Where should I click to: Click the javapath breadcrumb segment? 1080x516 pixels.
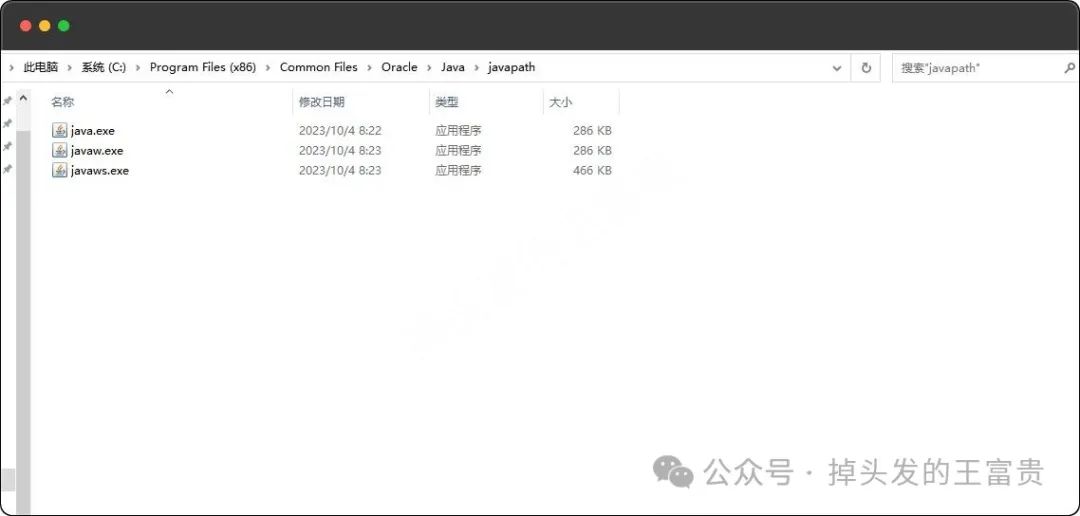click(x=511, y=68)
